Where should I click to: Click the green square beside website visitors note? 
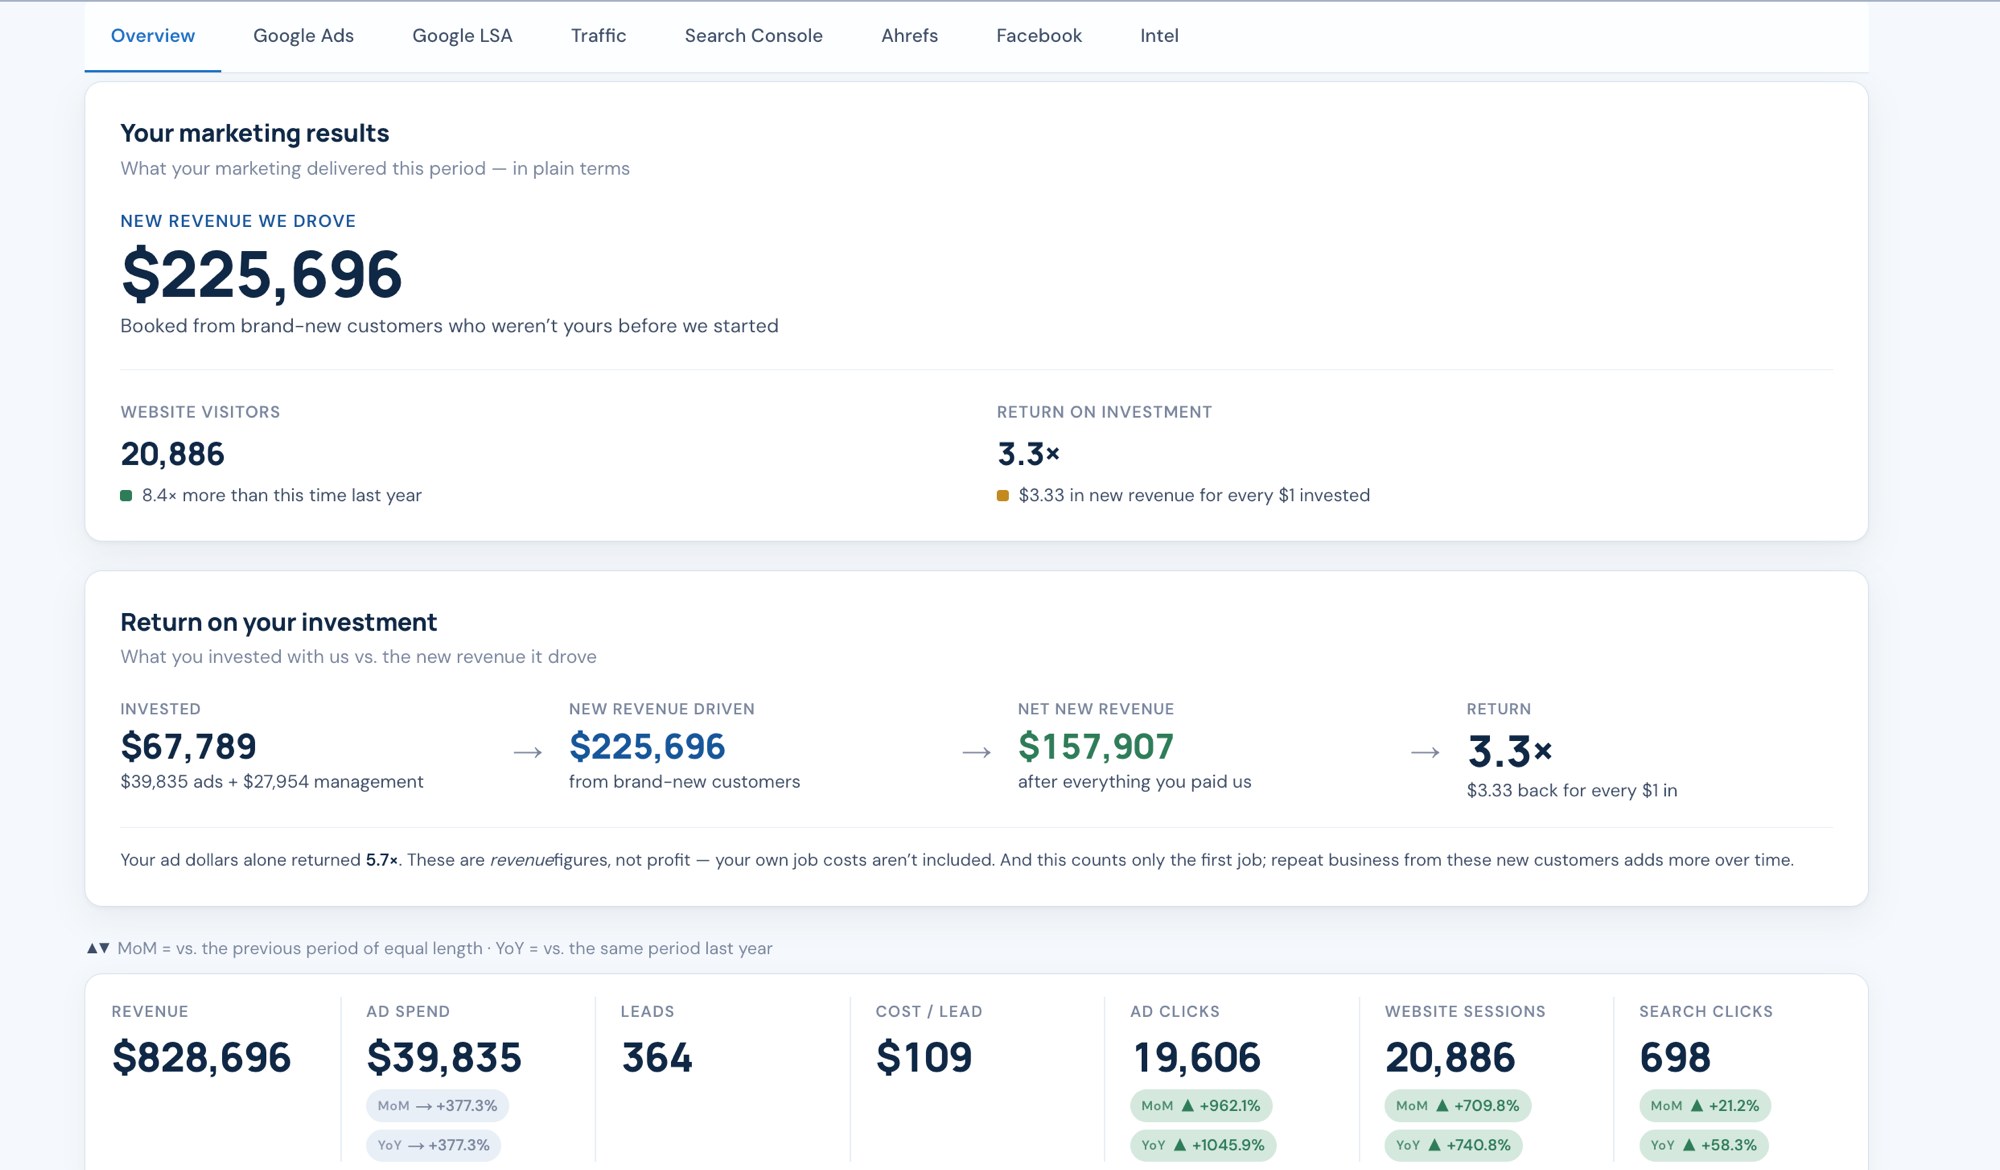pos(126,495)
